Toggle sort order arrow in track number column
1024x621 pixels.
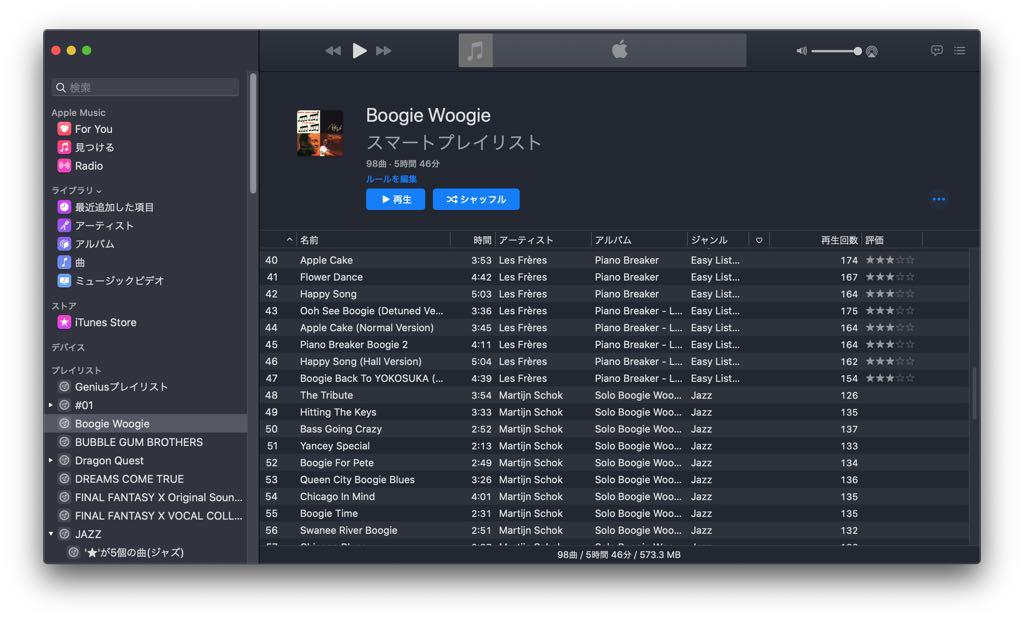pos(289,240)
